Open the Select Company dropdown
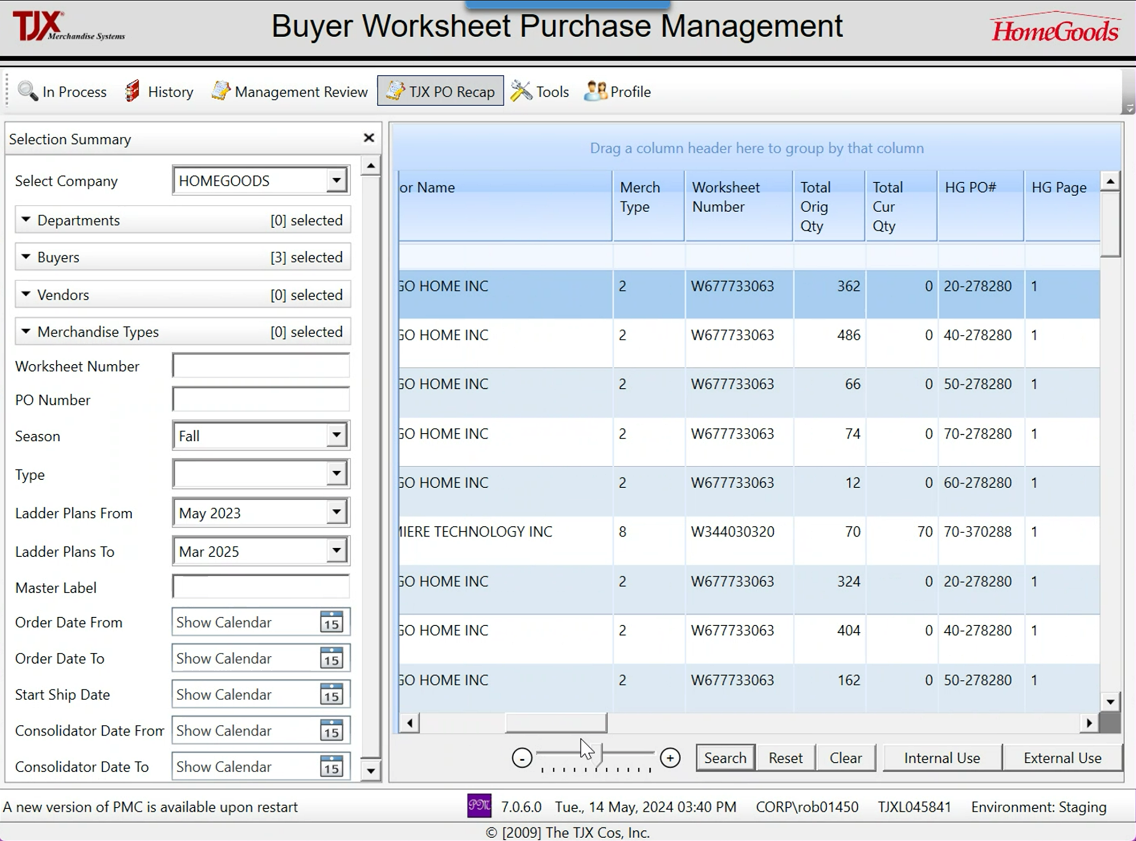 click(336, 180)
